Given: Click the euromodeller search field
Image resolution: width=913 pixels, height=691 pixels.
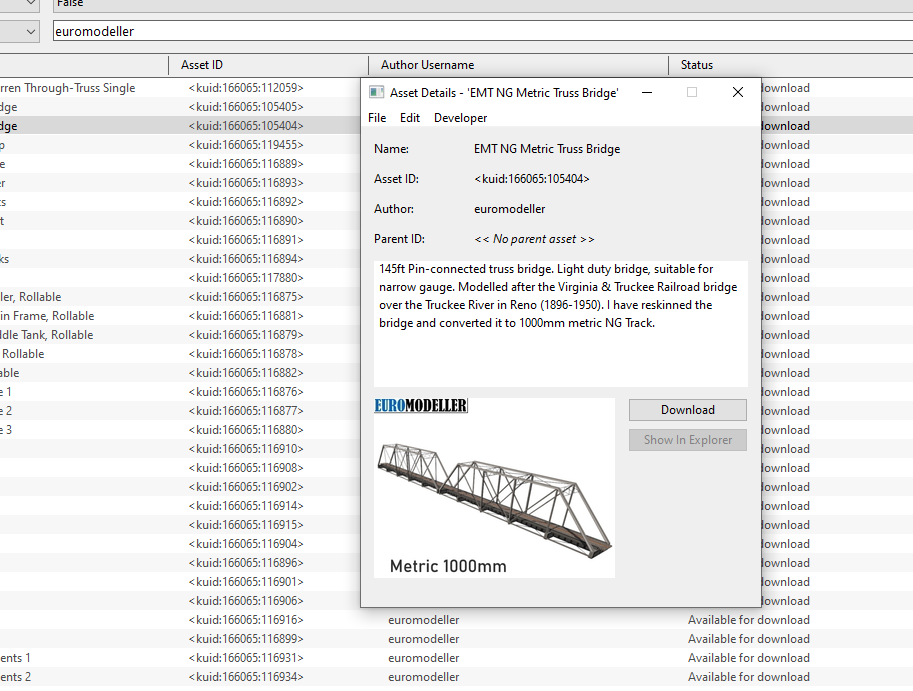Looking at the screenshot, I should 483,31.
